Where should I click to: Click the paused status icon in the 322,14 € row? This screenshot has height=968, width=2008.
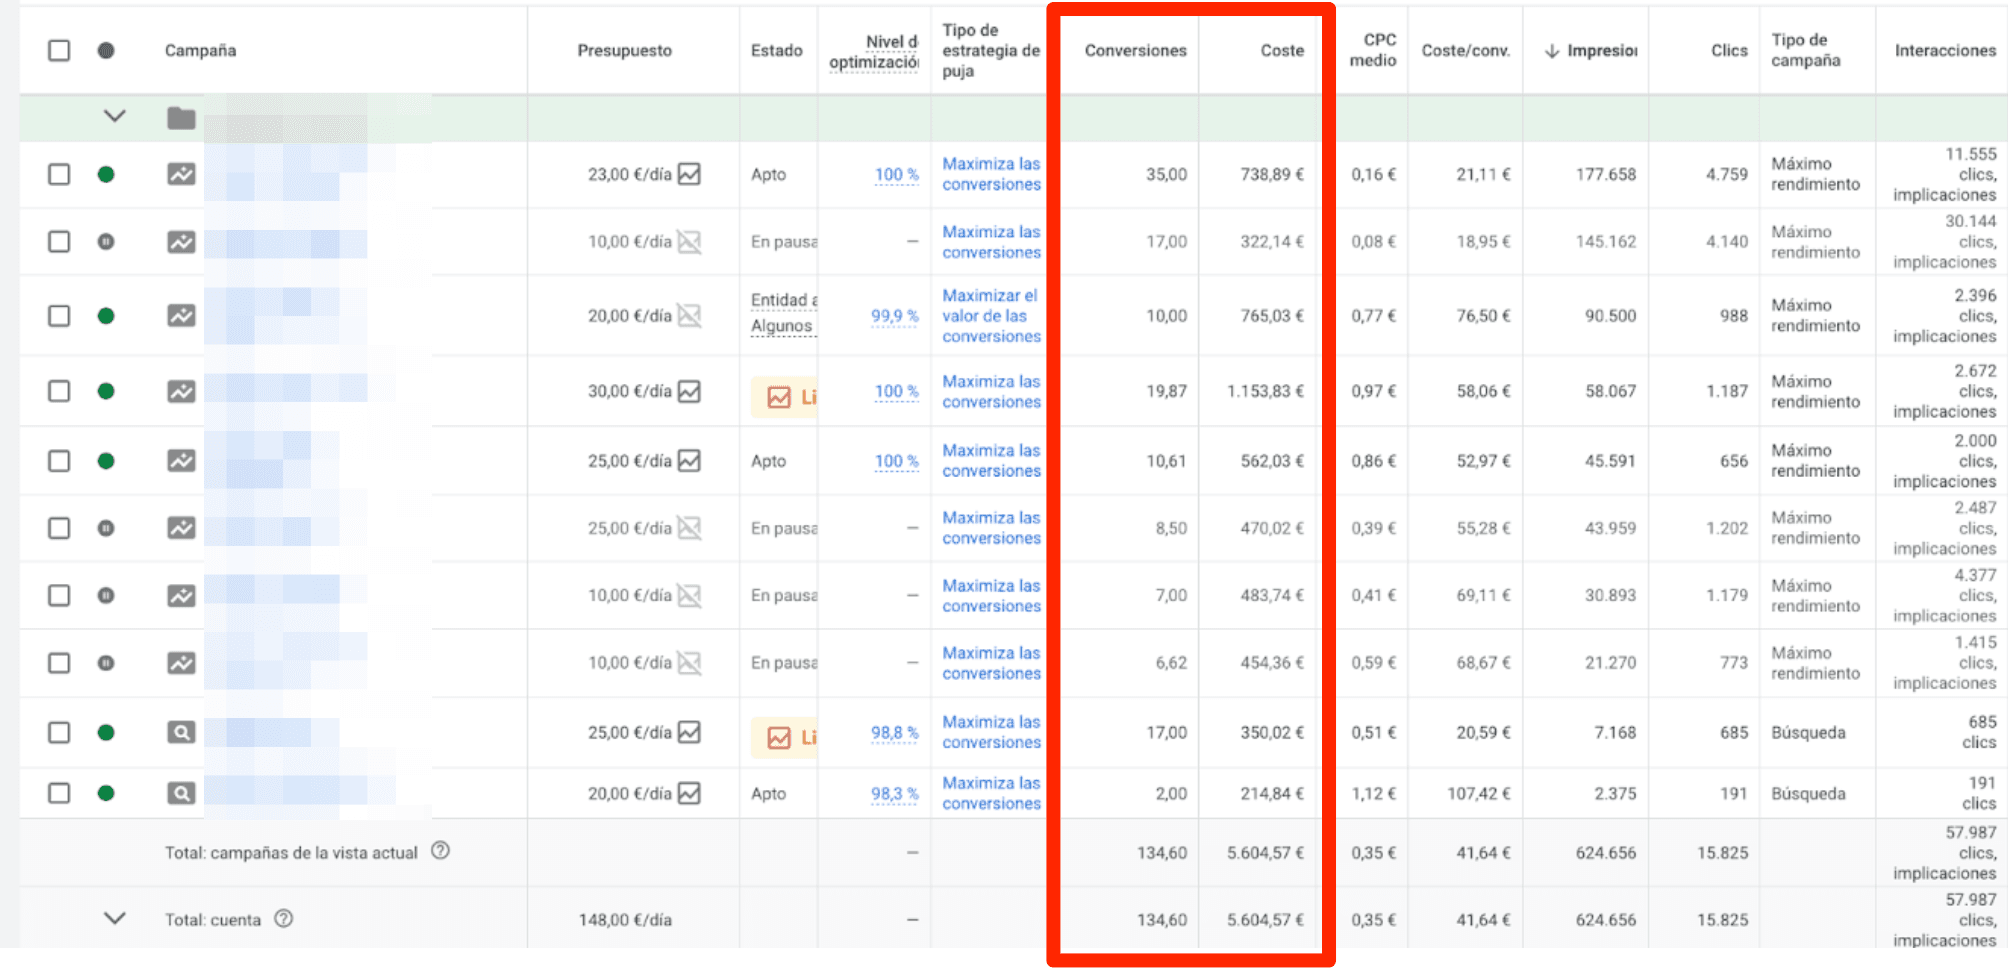point(106,242)
